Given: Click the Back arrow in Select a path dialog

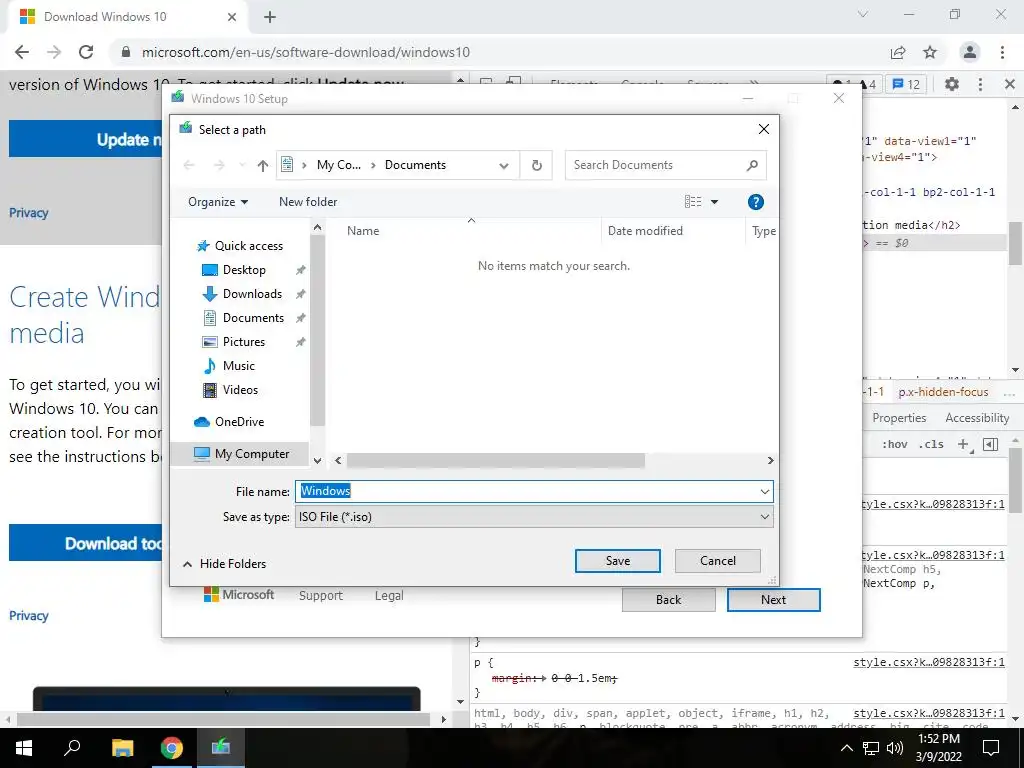Looking at the screenshot, I should pyautogui.click(x=189, y=165).
